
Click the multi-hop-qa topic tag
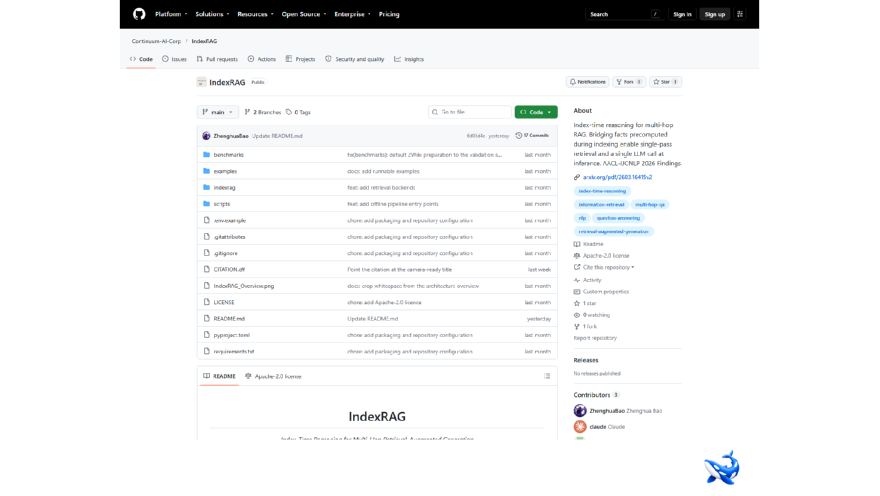[650, 205]
